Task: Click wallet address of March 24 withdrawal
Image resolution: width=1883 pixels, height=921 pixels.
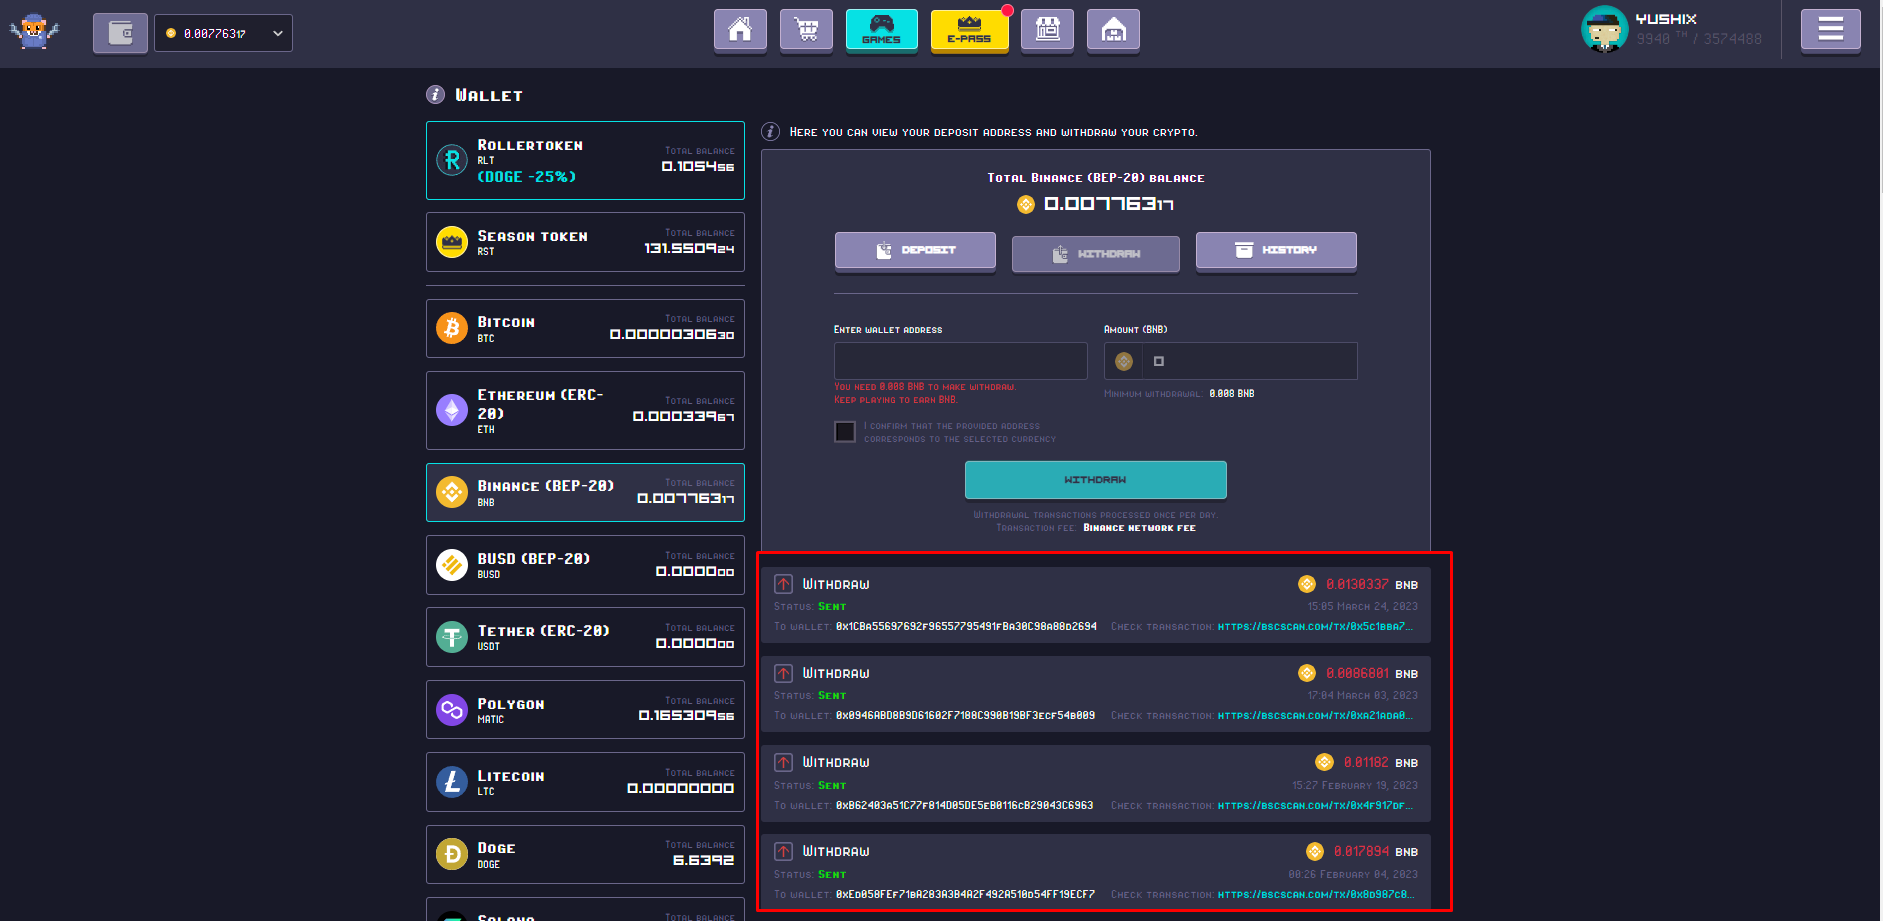Action: 966,627
